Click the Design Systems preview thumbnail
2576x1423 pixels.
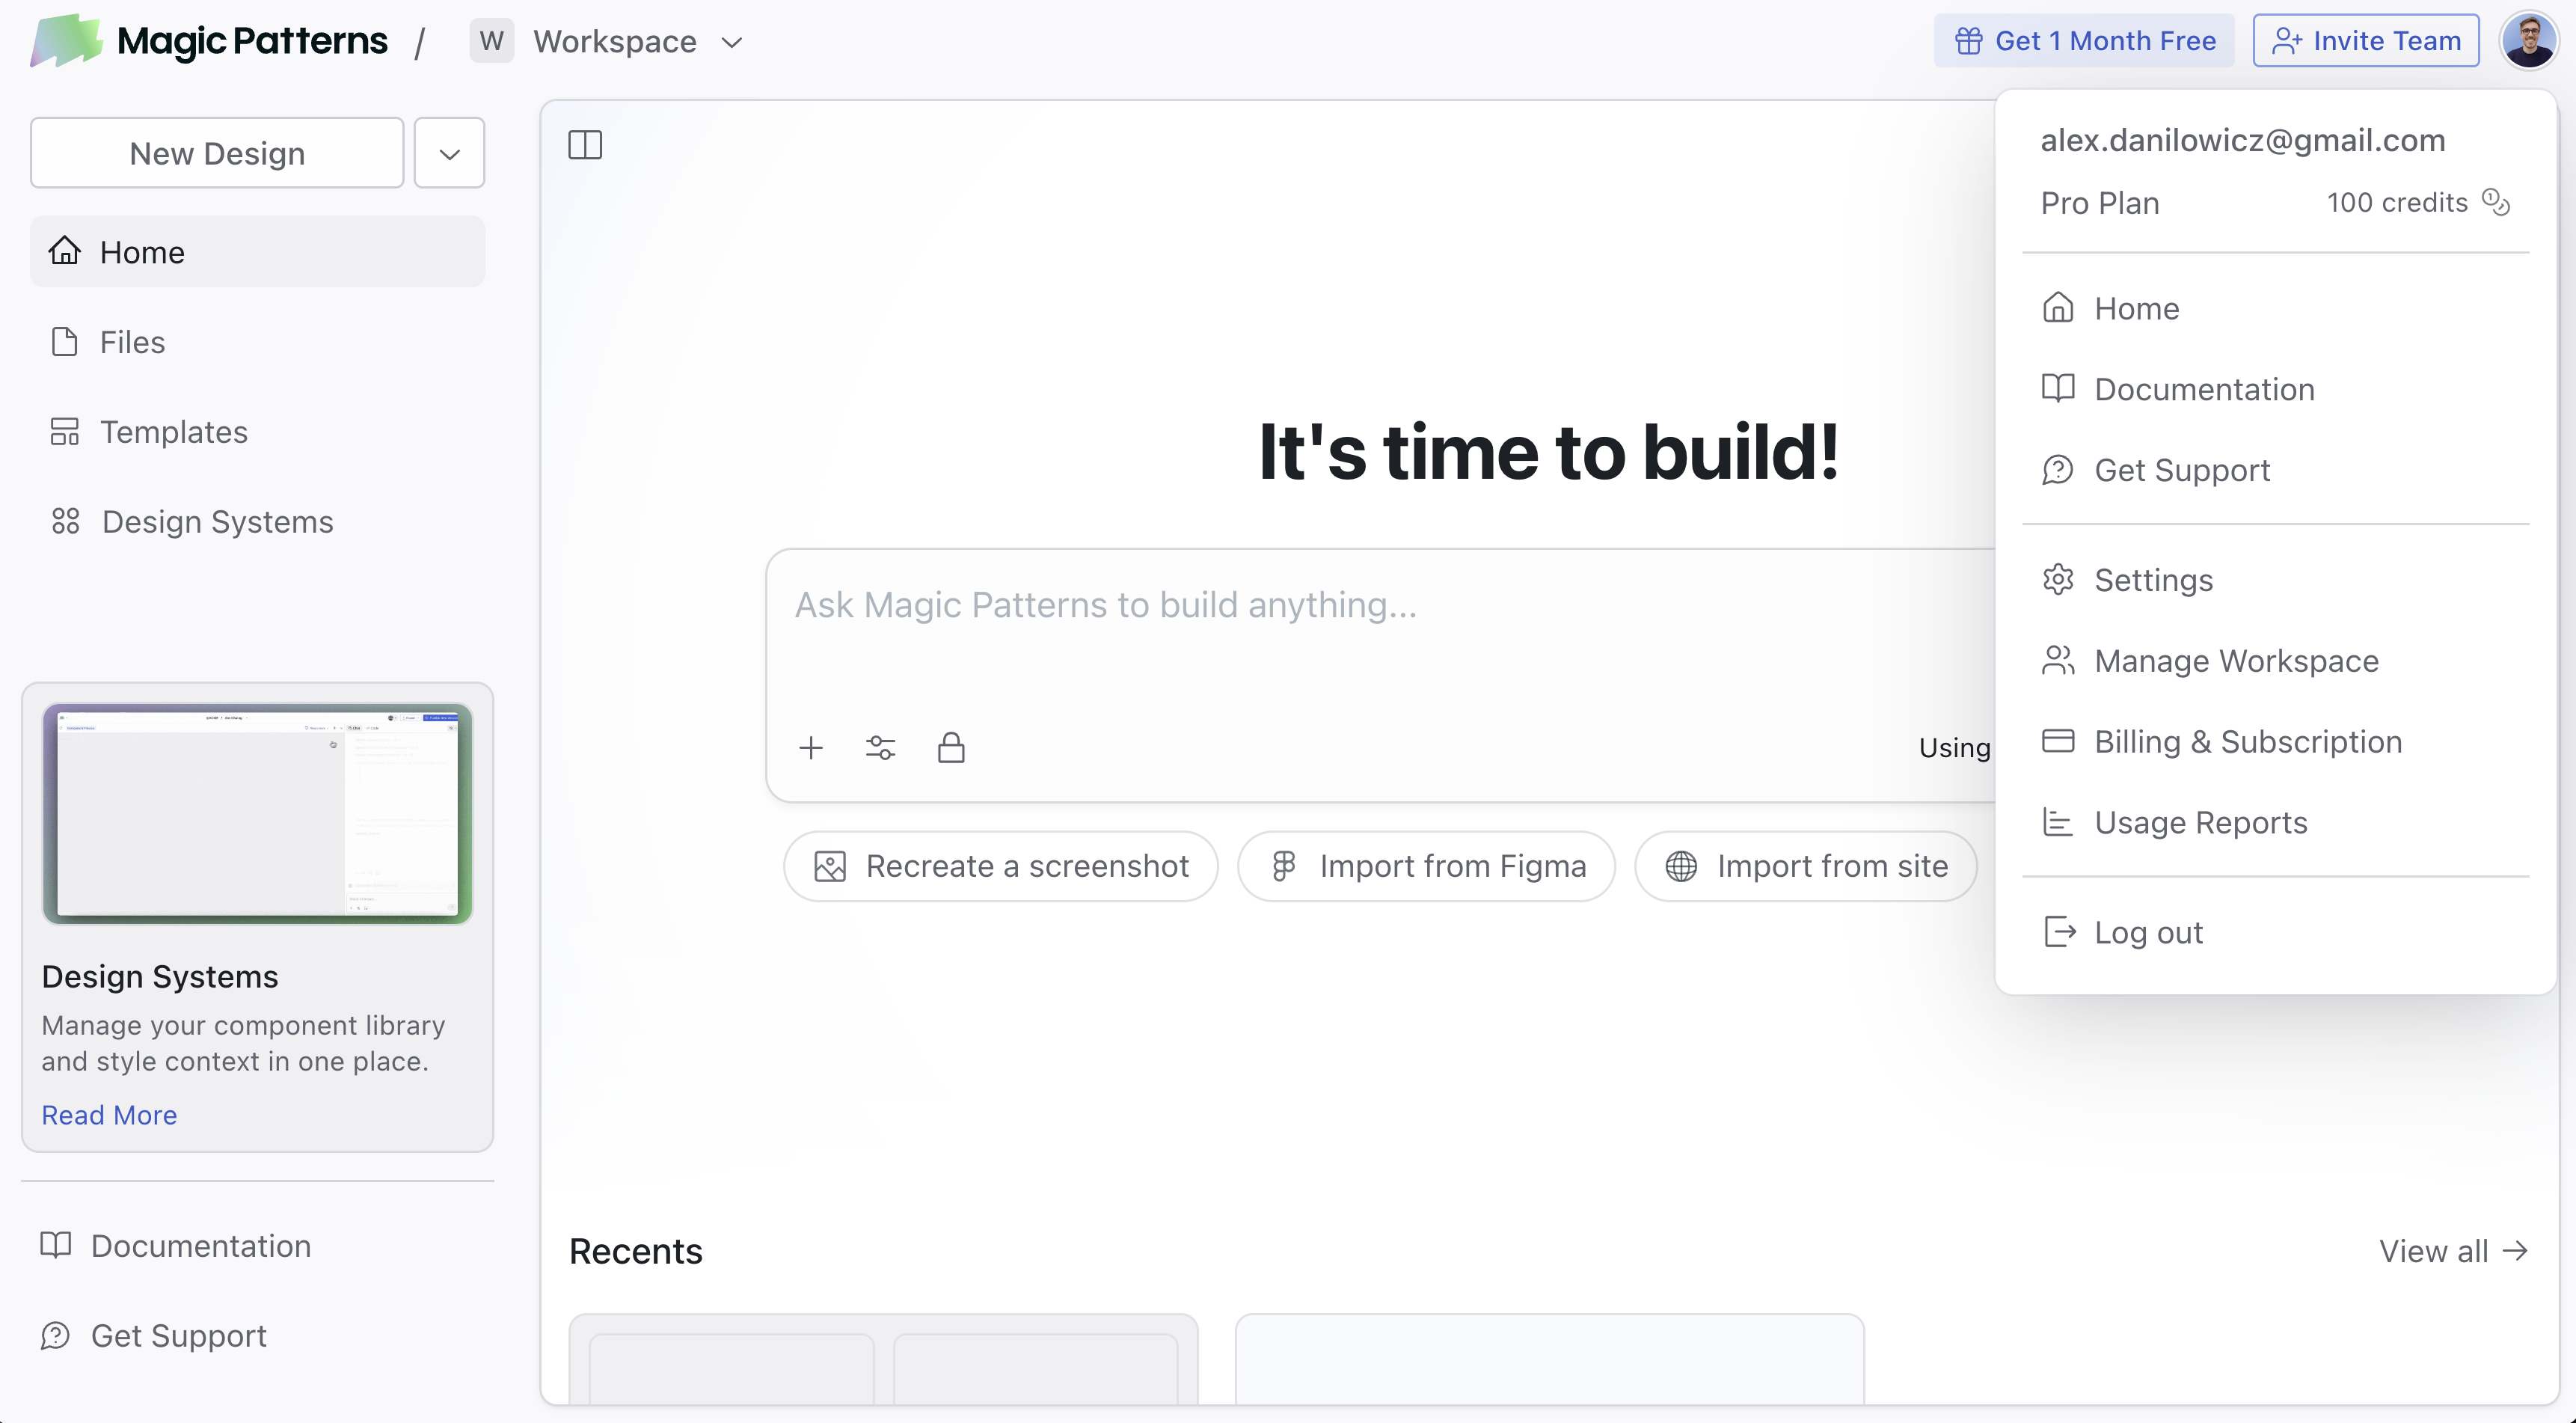tap(257, 813)
